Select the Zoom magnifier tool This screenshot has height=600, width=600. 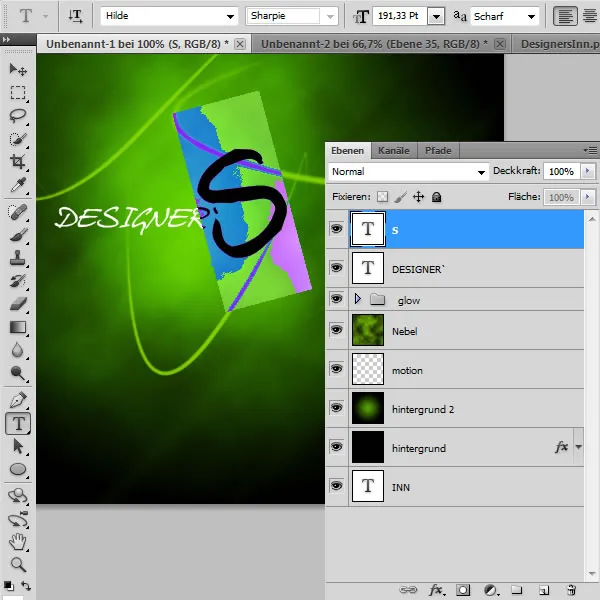pyautogui.click(x=18, y=565)
